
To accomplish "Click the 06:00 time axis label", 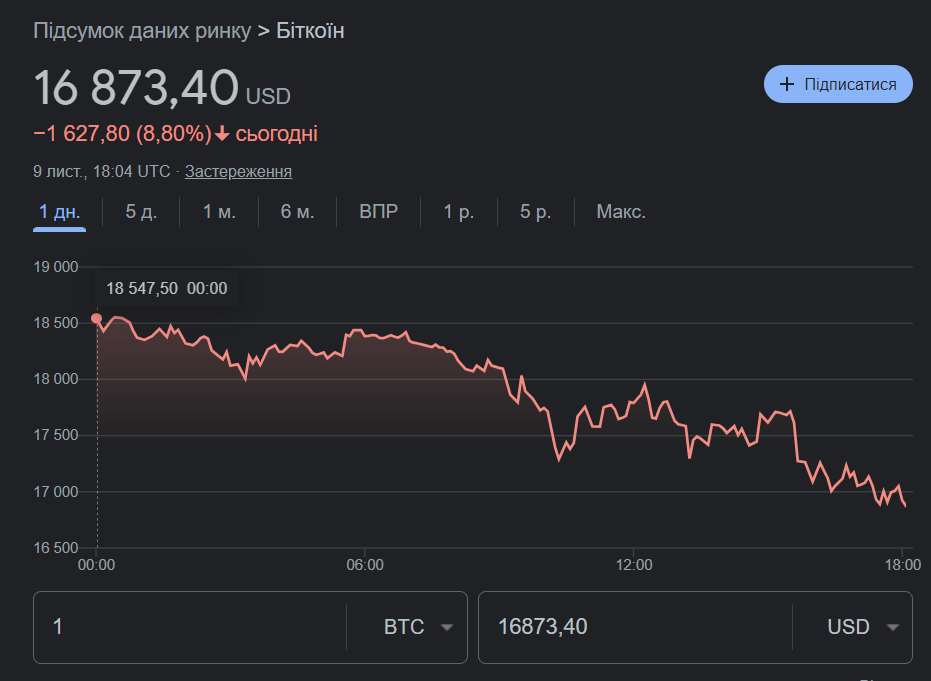I will tap(365, 565).
